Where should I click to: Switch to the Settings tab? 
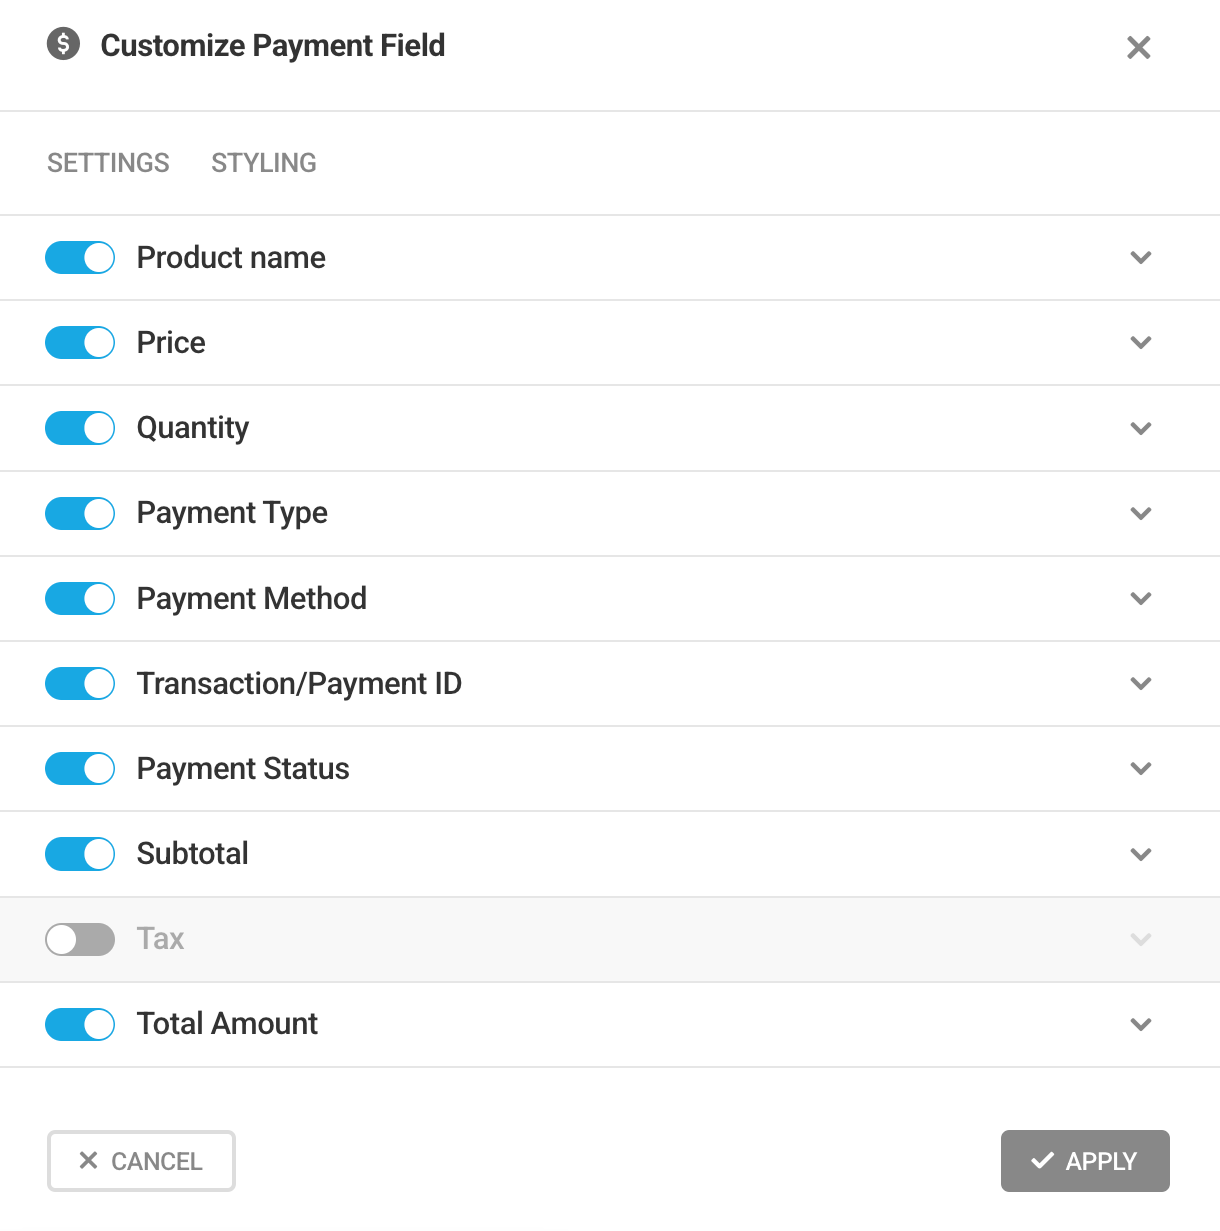pos(108,163)
